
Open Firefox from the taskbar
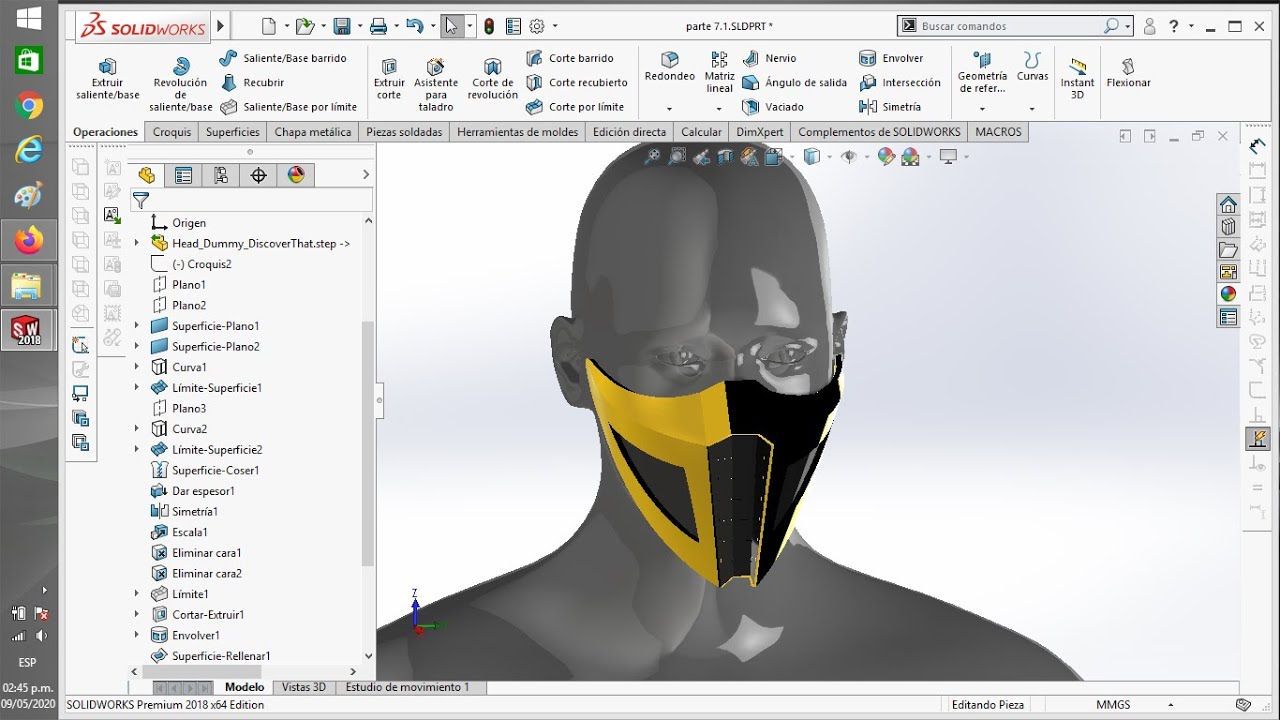pos(29,241)
